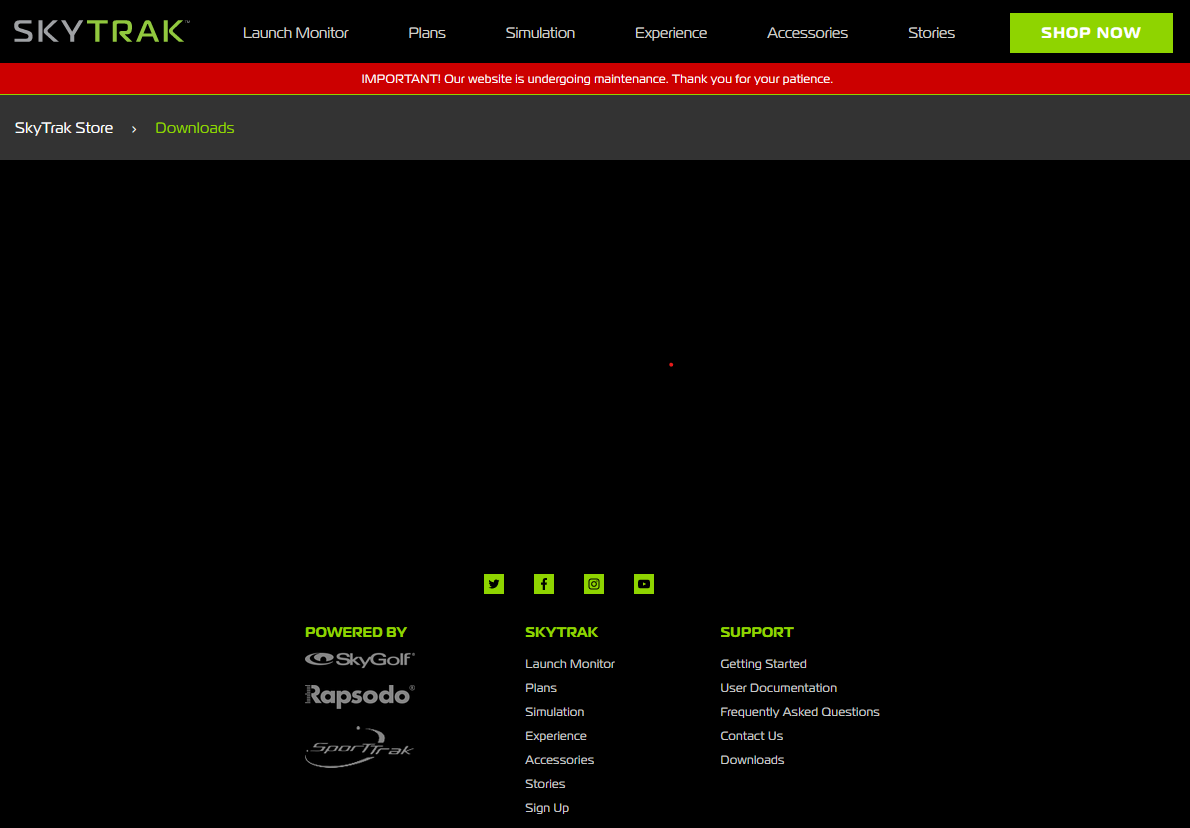Go to Frequently Asked Questions
The width and height of the screenshot is (1190, 828).
[799, 712]
